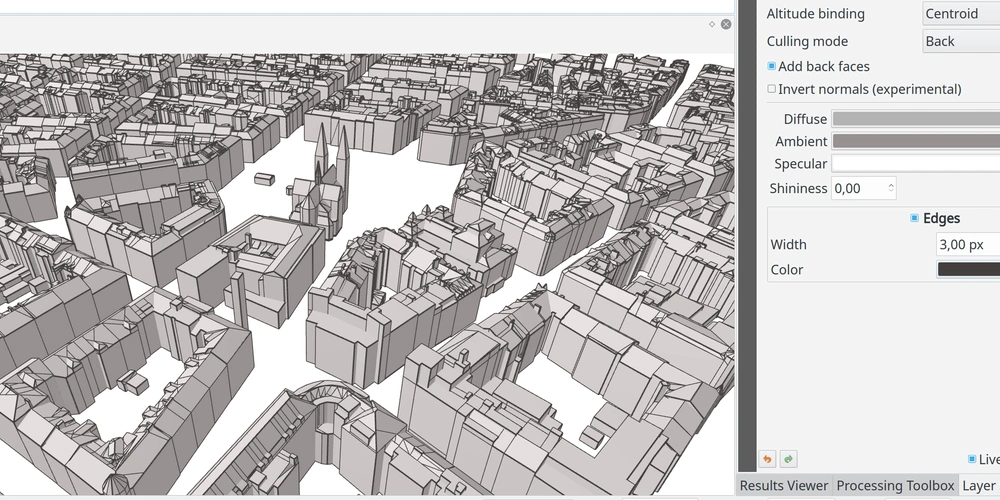Viewport: 1000px width, 500px height.
Task: Close the 3D map view panel
Action: point(726,24)
